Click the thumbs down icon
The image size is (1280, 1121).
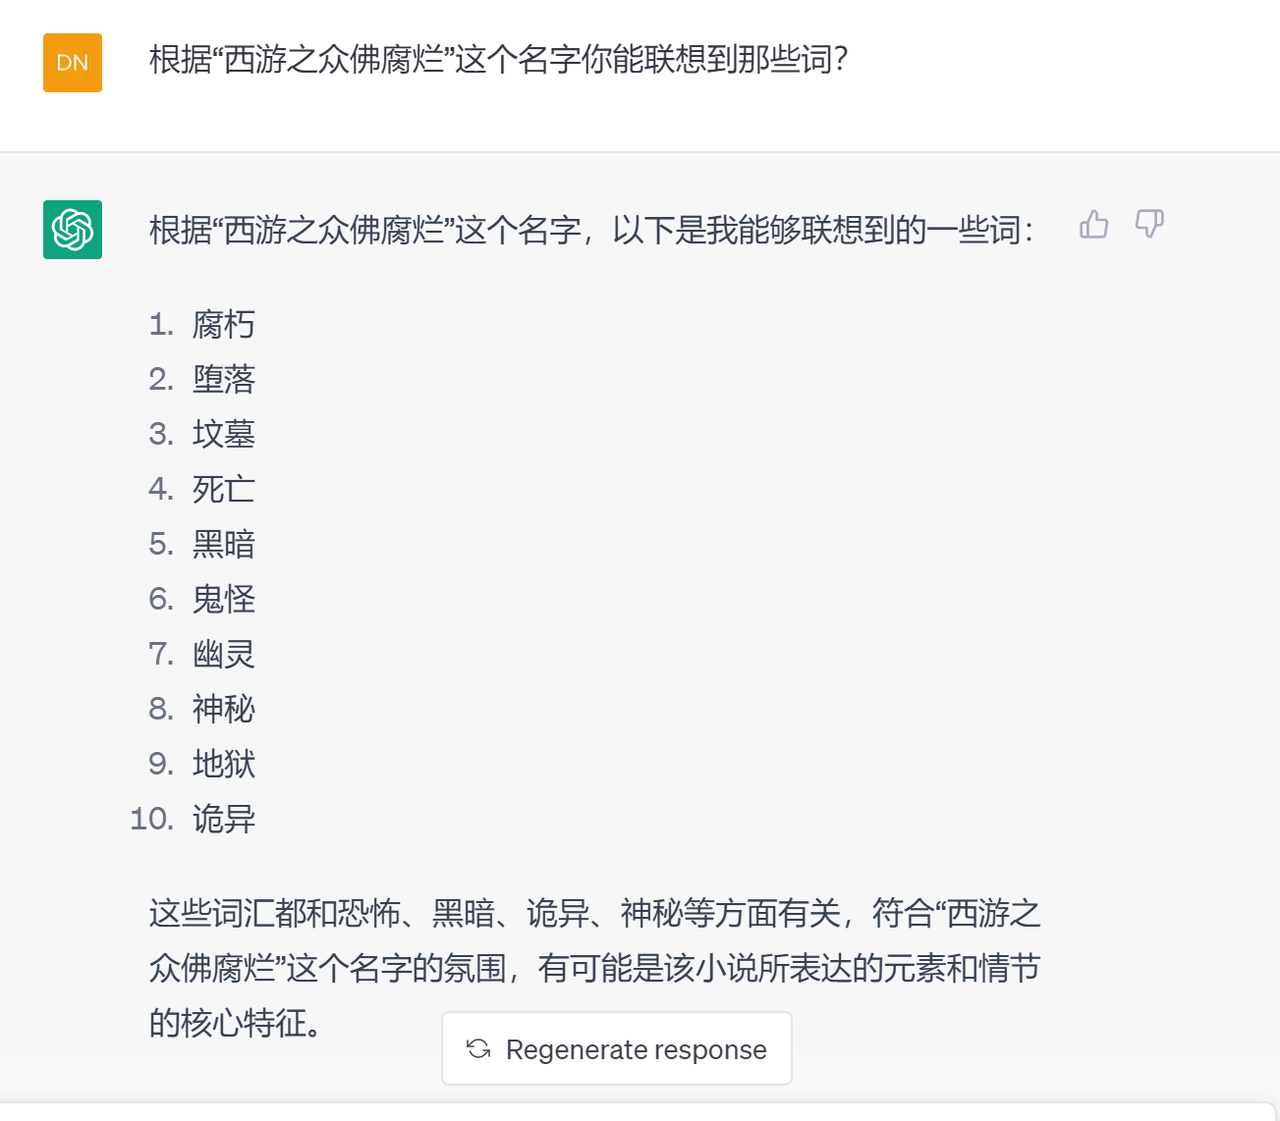pyautogui.click(x=1149, y=224)
